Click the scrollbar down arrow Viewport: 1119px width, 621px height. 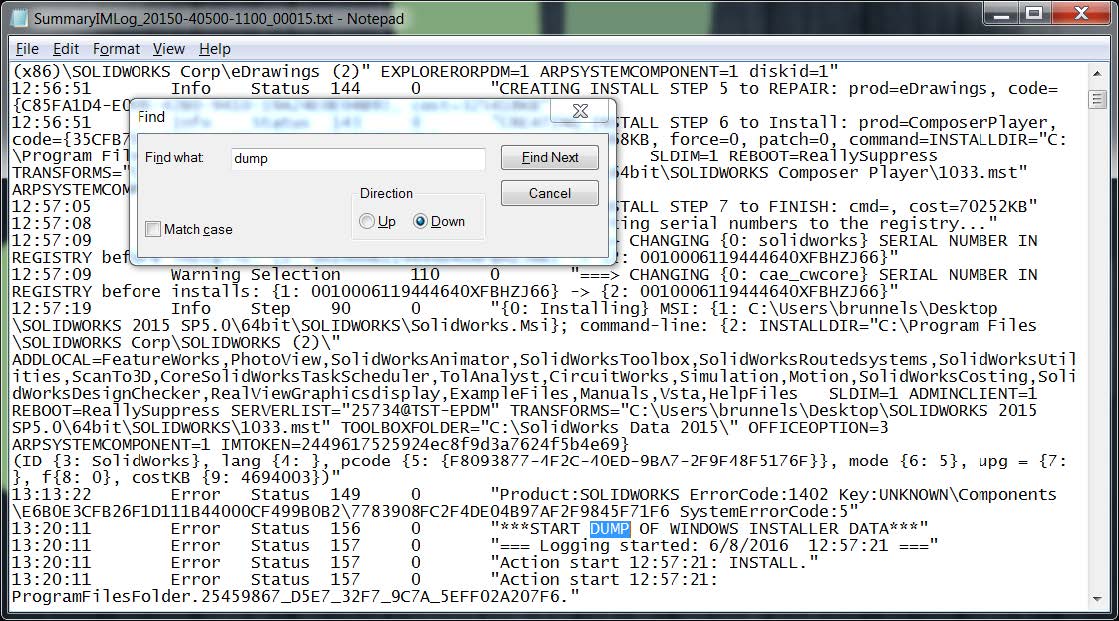pos(1097,599)
